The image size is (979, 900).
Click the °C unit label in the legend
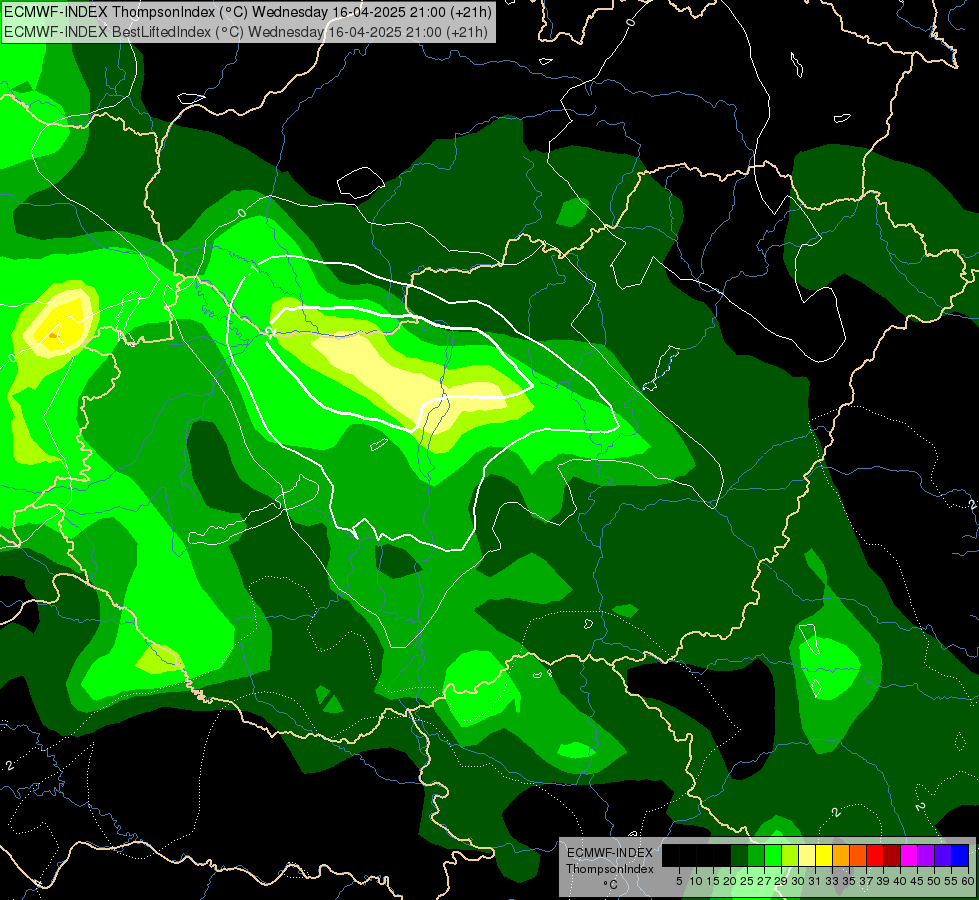tap(611, 885)
